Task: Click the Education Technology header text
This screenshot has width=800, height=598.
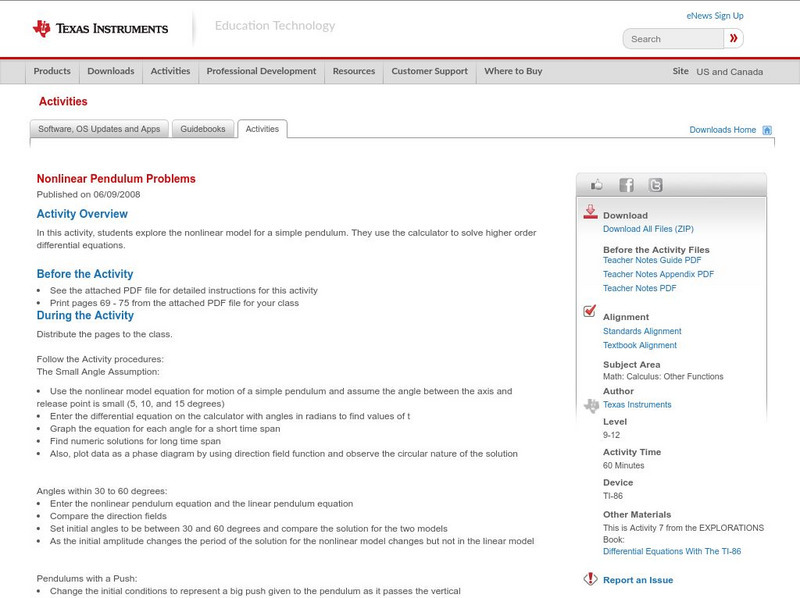Action: click(274, 26)
